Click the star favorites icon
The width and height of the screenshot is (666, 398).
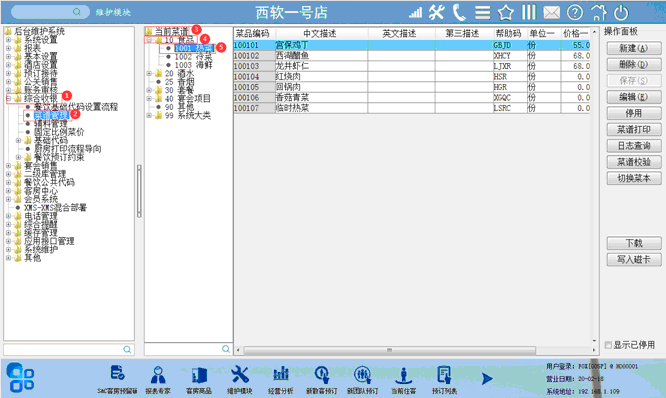(505, 12)
